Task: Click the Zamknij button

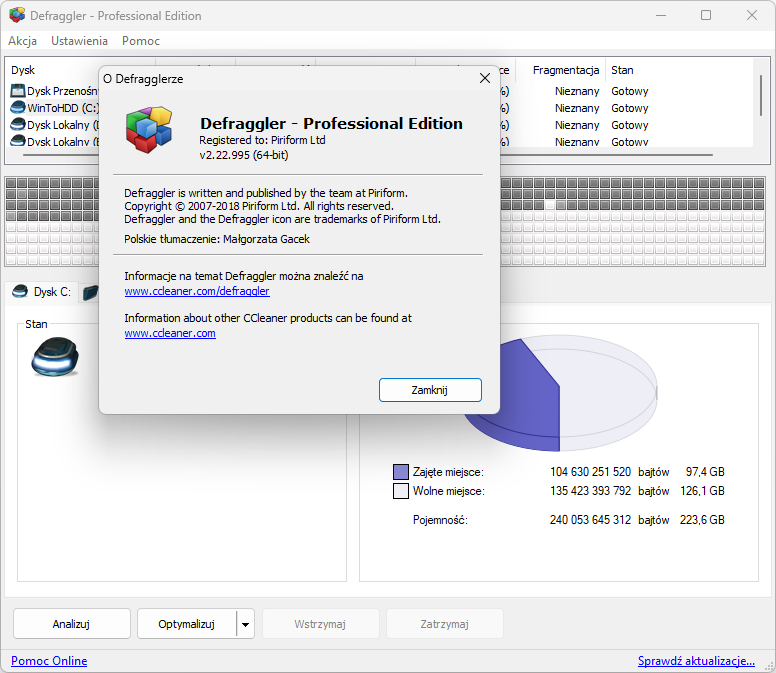Action: pyautogui.click(x=430, y=390)
